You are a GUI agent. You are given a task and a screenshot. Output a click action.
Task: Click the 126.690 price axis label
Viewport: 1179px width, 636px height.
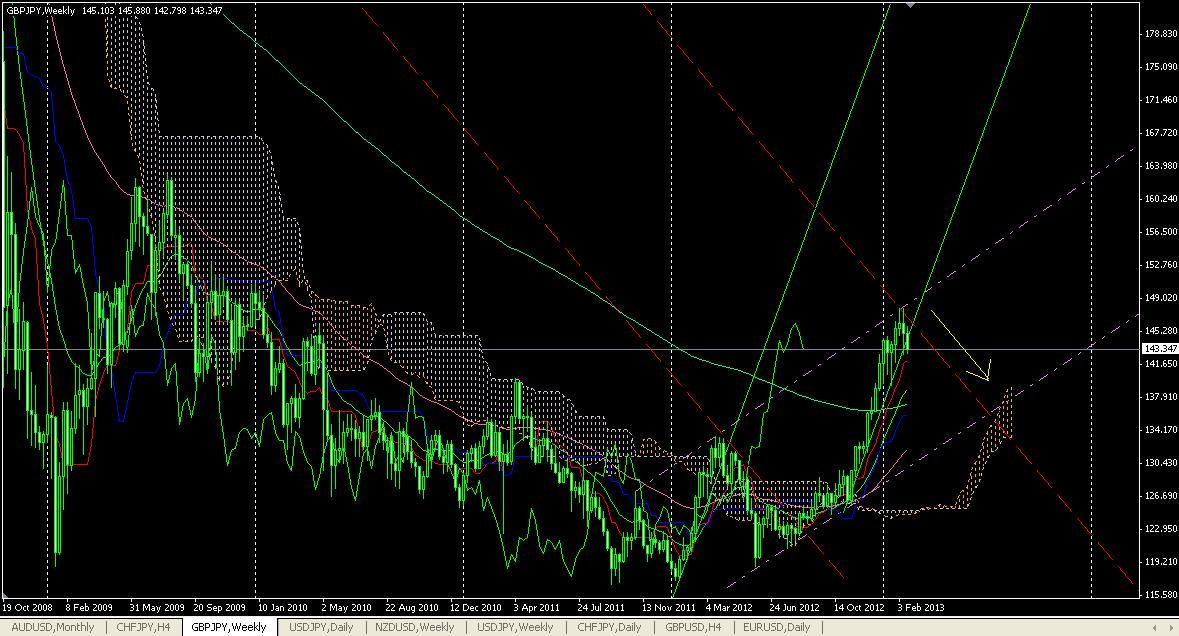(x=1161, y=495)
